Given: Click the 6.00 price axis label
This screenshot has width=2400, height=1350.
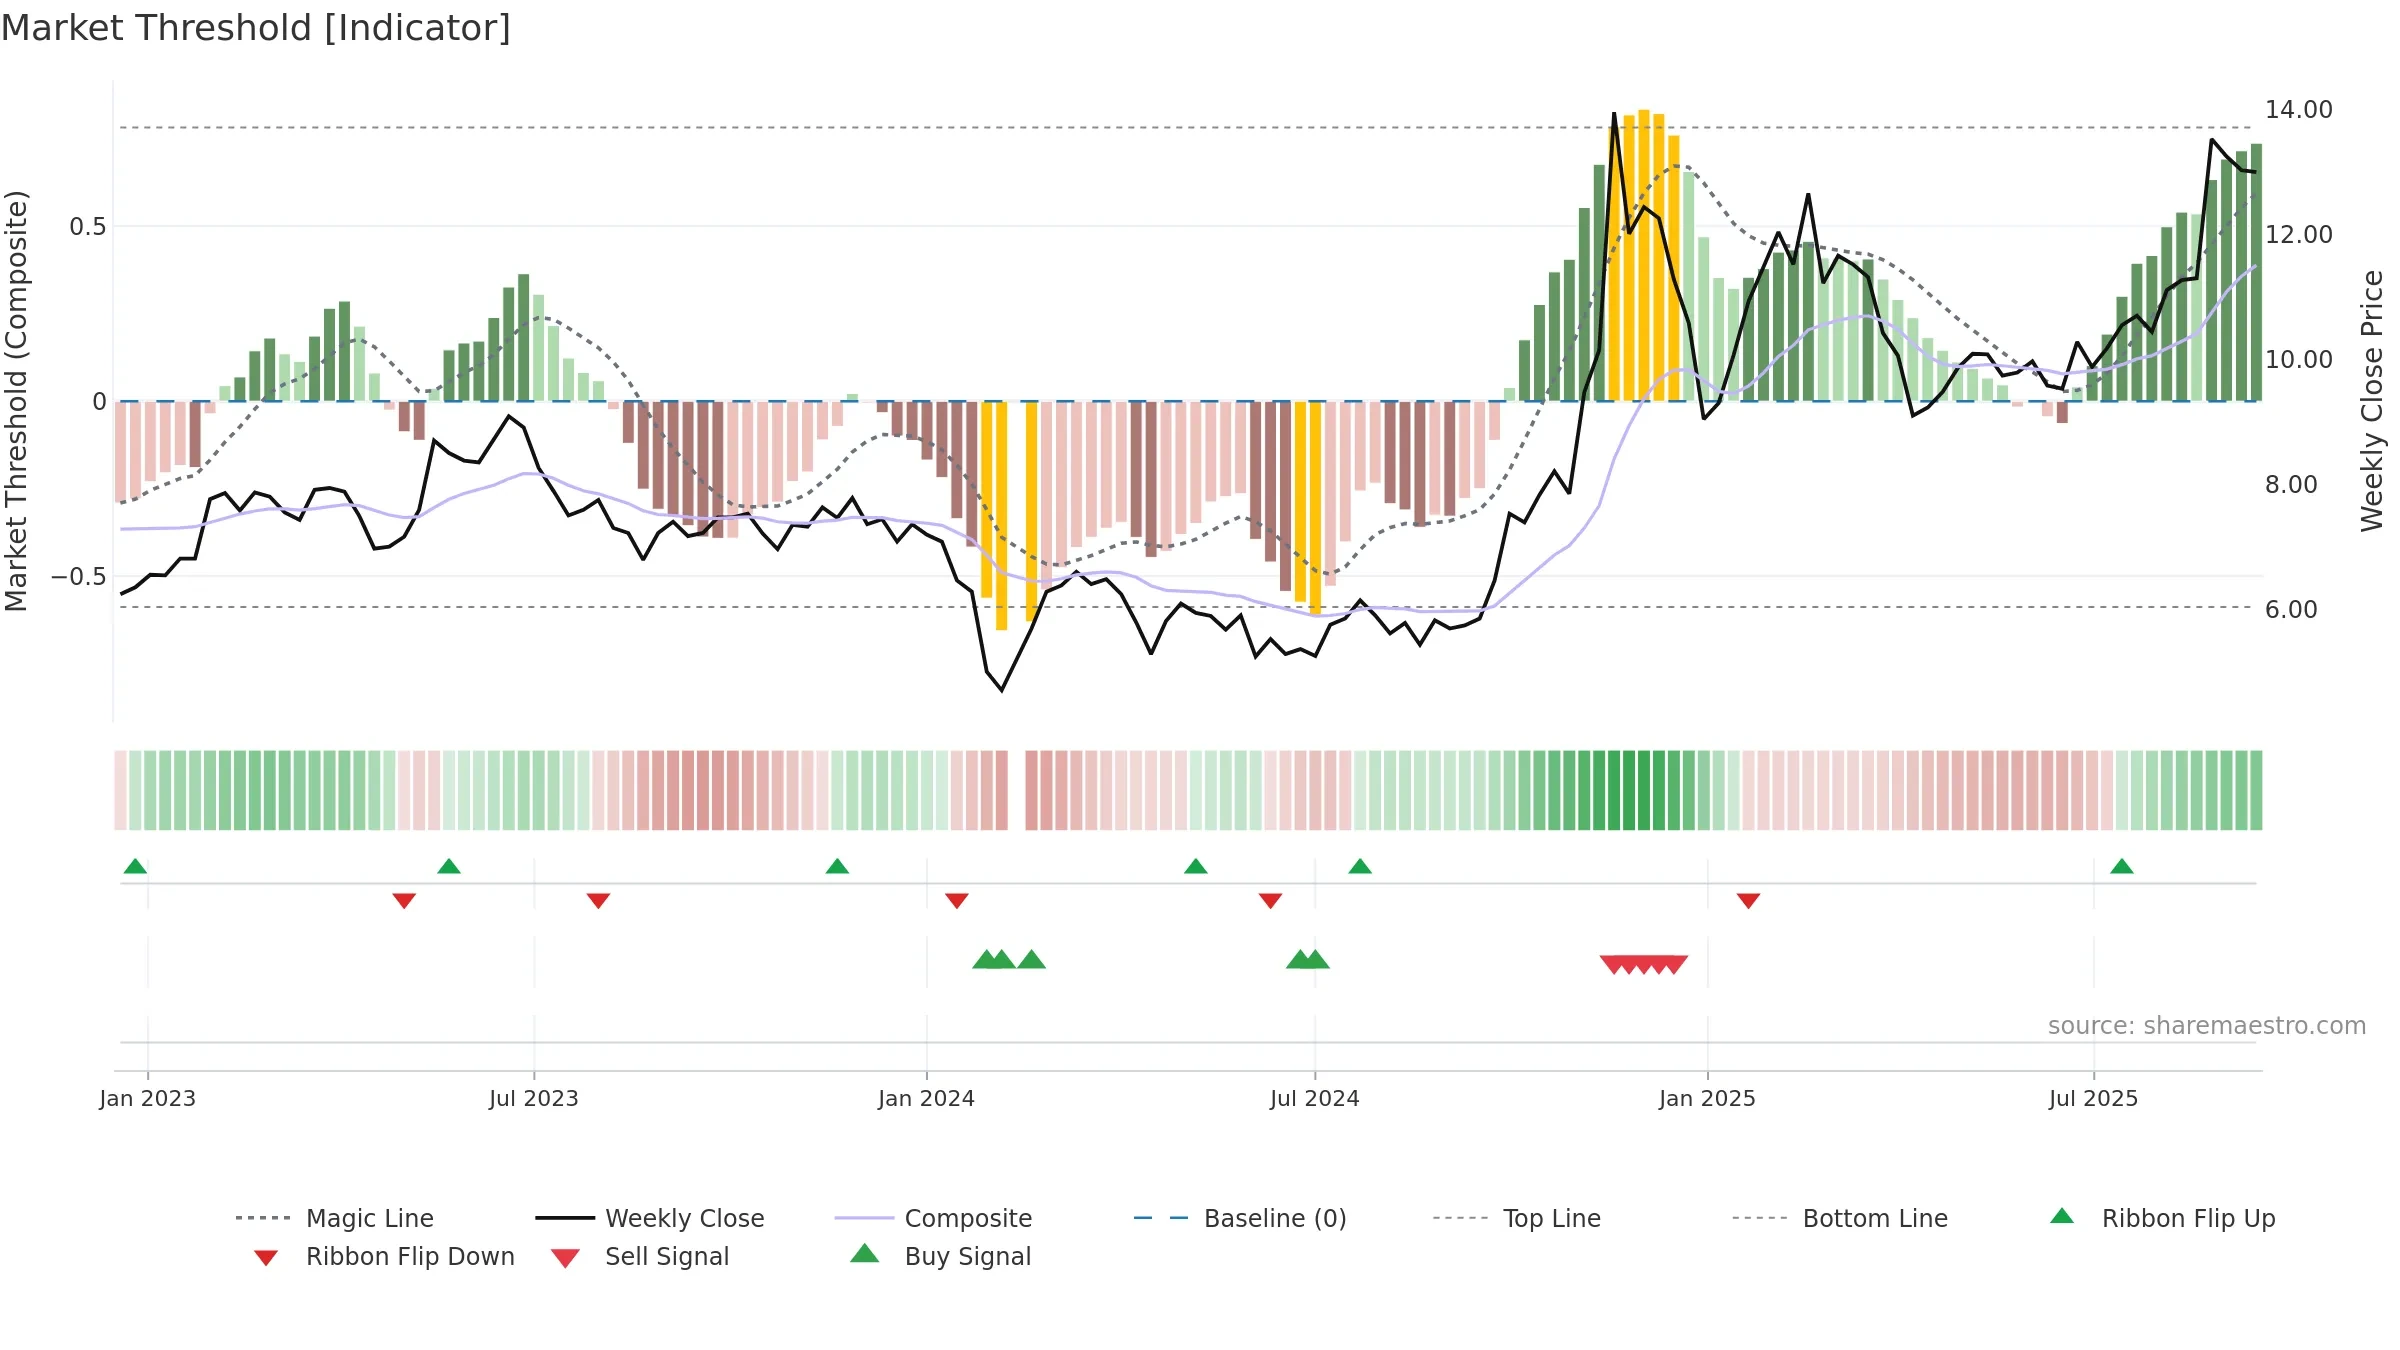Looking at the screenshot, I should coord(2291,610).
